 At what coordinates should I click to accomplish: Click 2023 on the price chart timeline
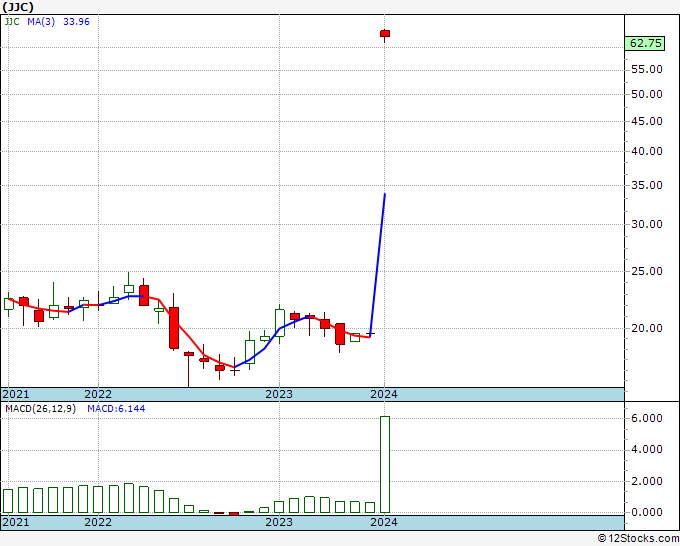point(279,395)
